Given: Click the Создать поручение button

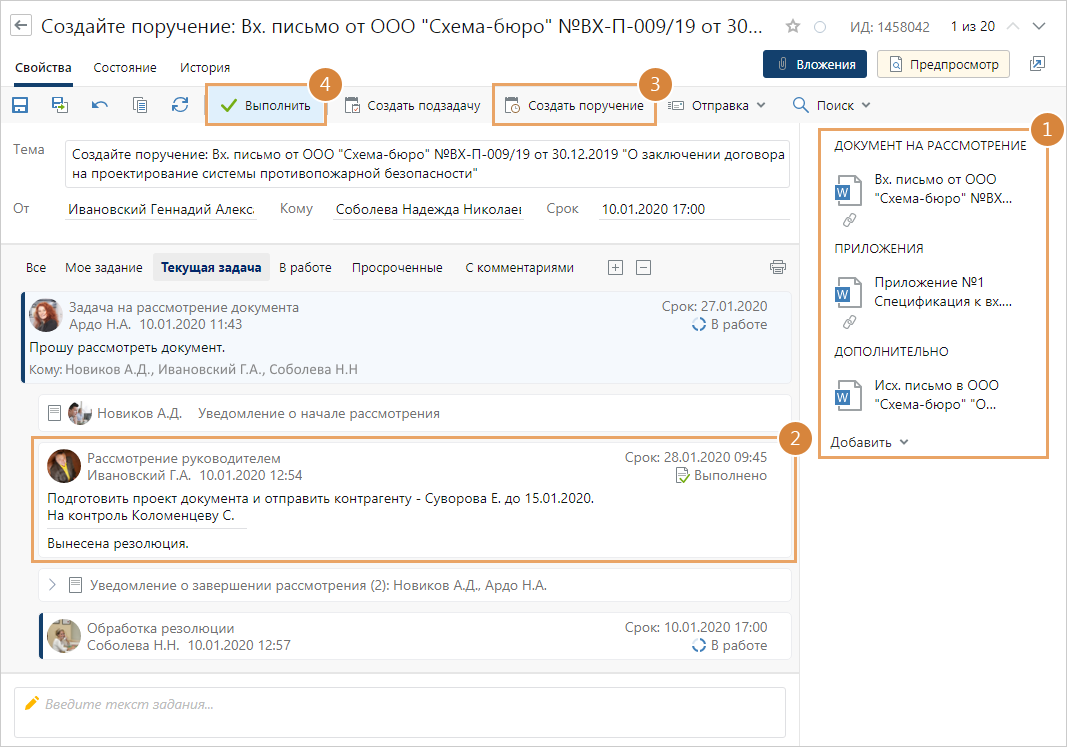Looking at the screenshot, I should coord(574,105).
